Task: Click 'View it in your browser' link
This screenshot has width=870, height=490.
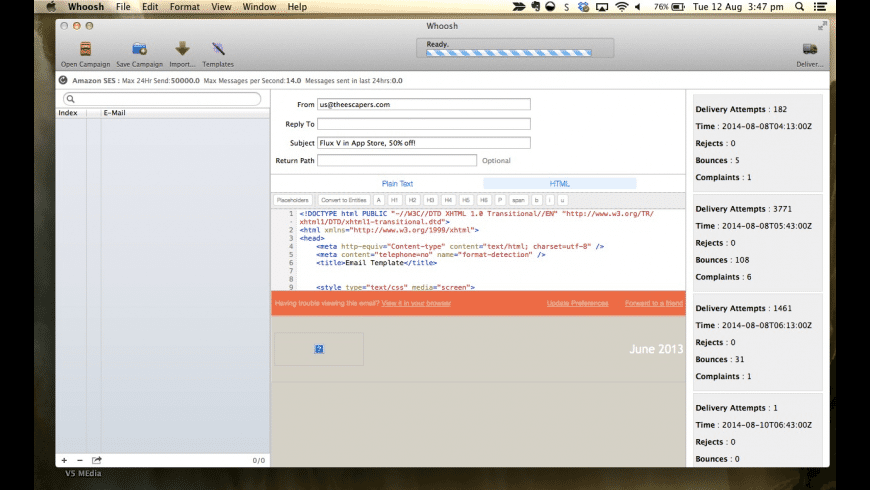Action: click(416, 303)
